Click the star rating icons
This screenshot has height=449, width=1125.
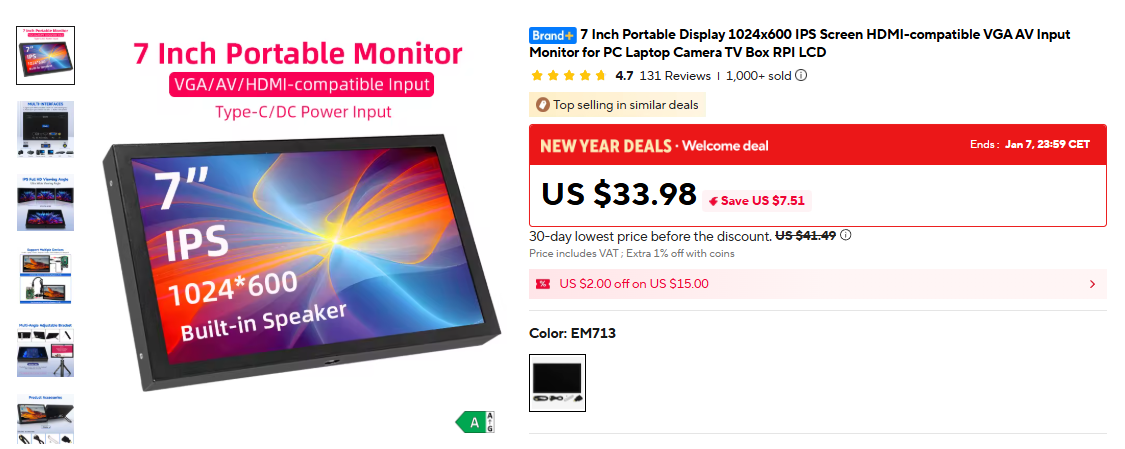[x=568, y=76]
